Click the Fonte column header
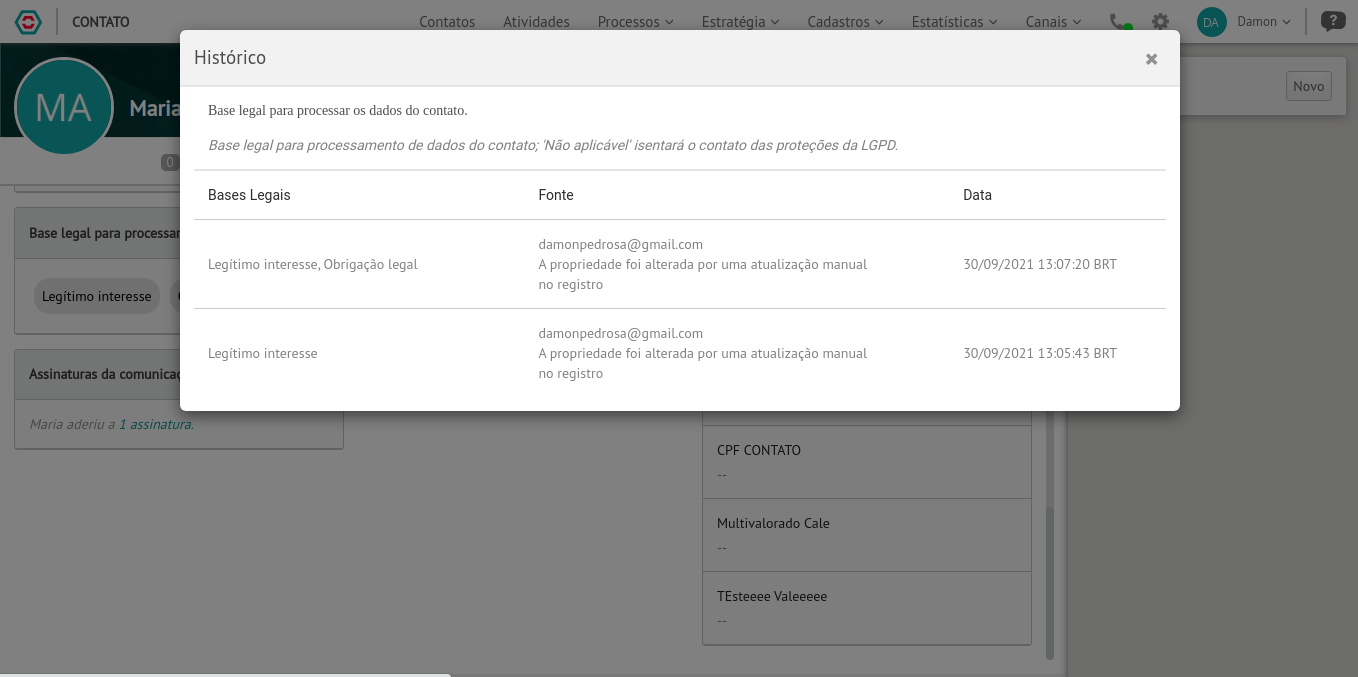The height and width of the screenshot is (677, 1358). pos(556,195)
